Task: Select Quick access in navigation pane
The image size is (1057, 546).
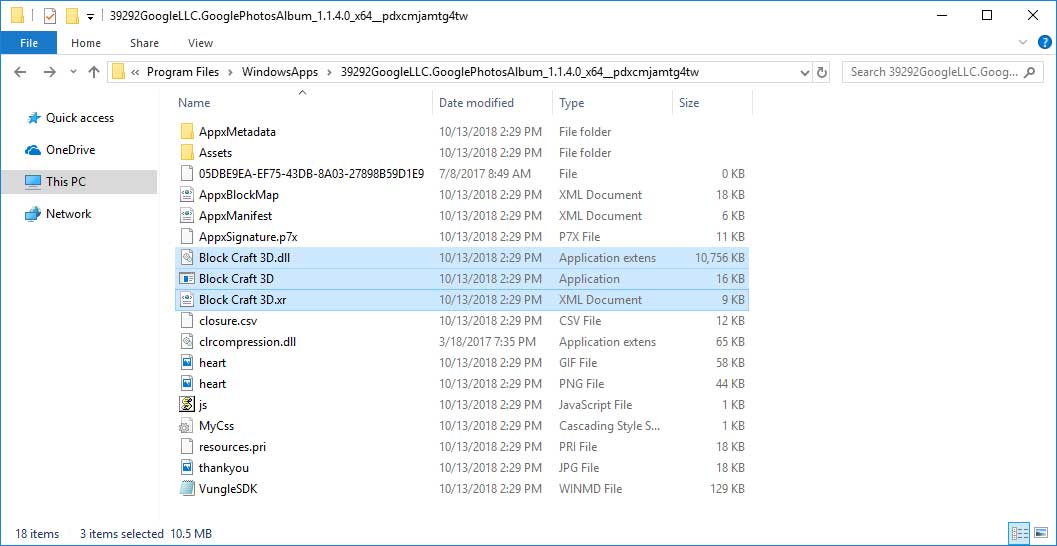Action: 80,118
